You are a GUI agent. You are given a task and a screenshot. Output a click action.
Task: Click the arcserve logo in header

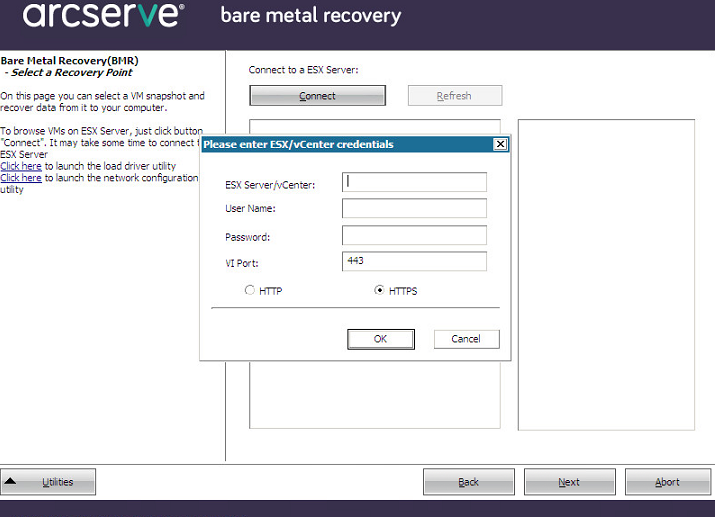[x=104, y=15]
